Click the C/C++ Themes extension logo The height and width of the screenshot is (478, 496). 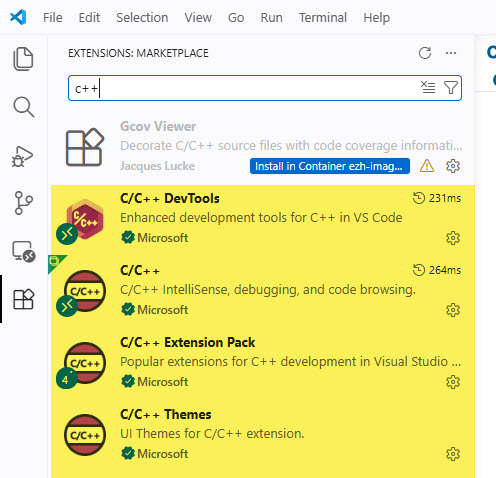coord(85,435)
